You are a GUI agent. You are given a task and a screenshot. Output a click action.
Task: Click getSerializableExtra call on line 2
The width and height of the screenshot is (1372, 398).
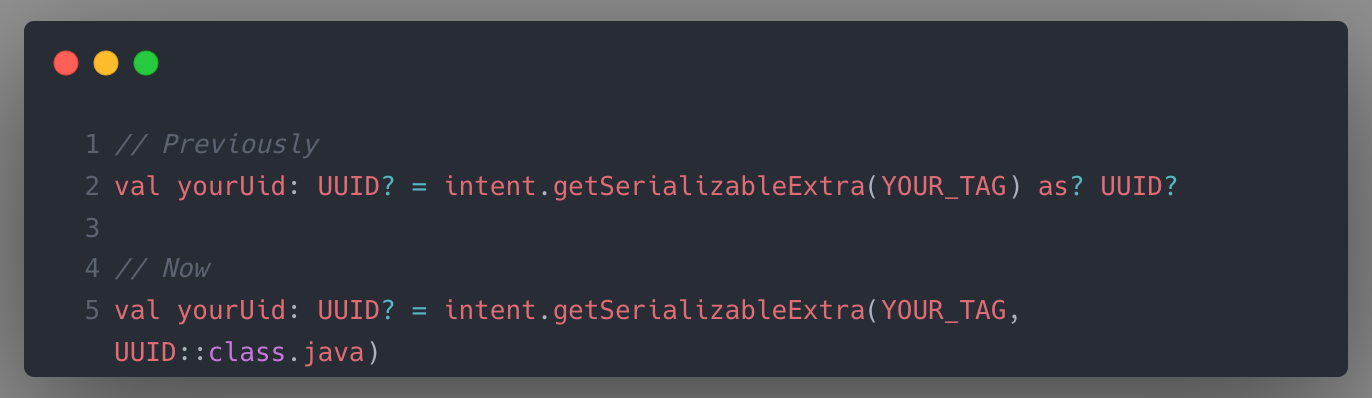(x=709, y=187)
